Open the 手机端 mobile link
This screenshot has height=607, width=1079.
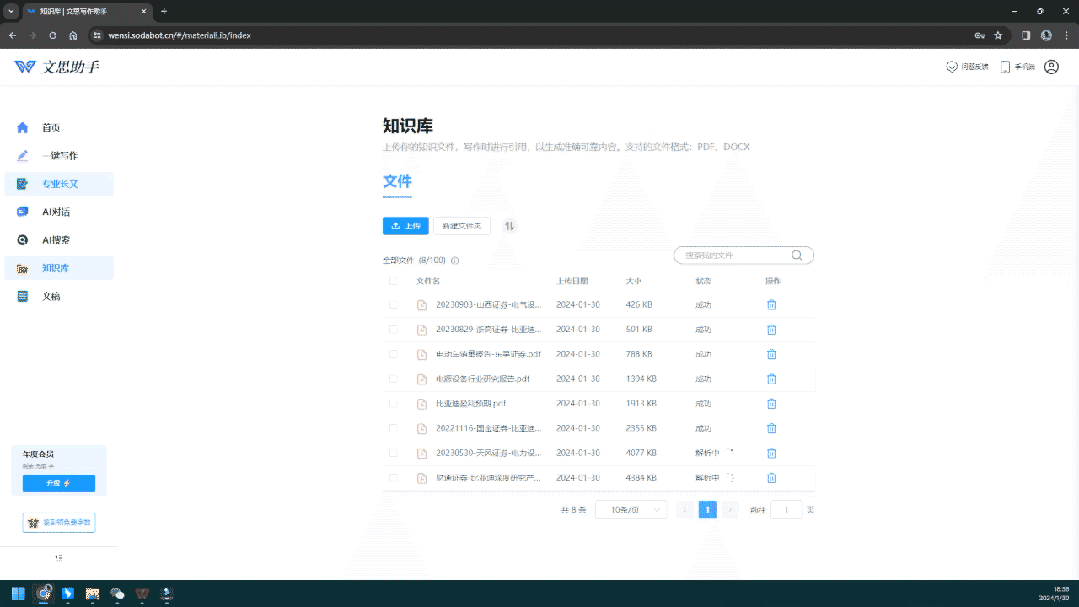click(1018, 67)
